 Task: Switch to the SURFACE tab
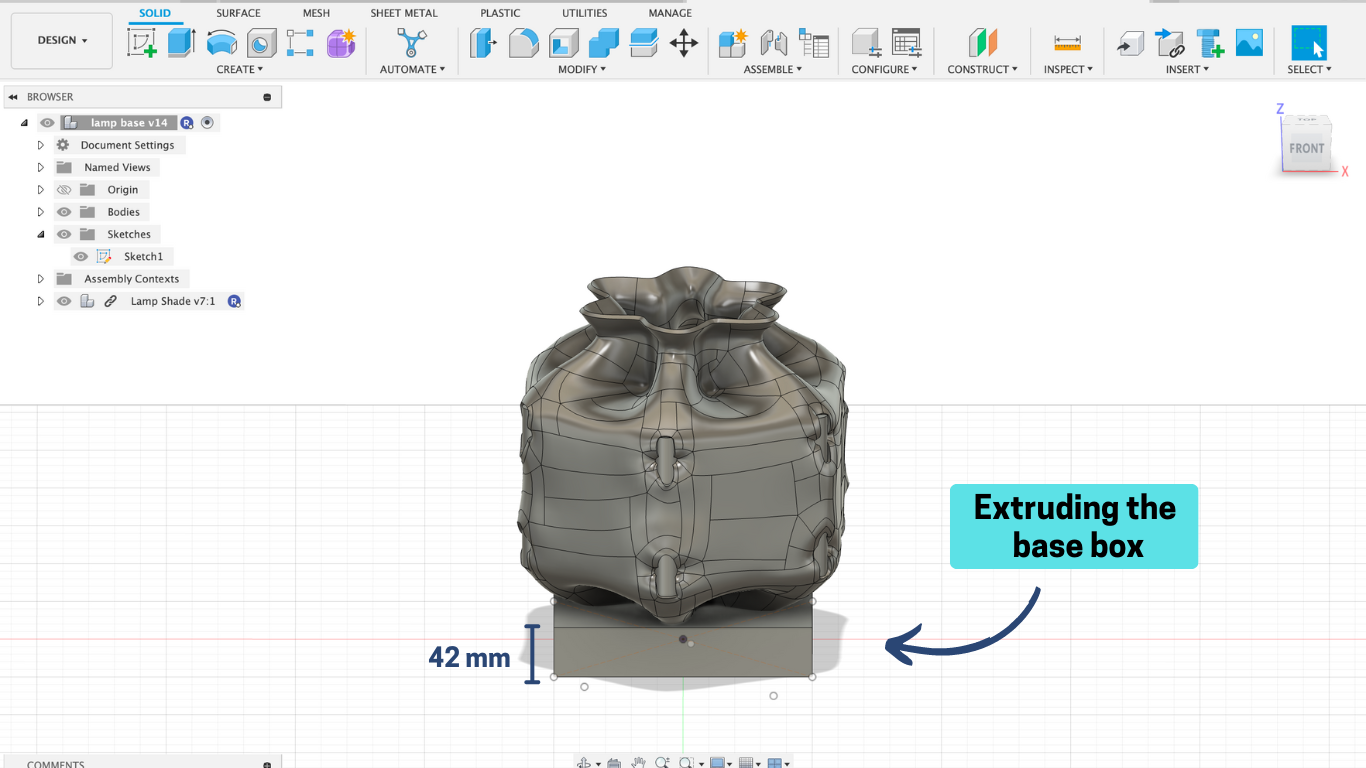(x=238, y=13)
